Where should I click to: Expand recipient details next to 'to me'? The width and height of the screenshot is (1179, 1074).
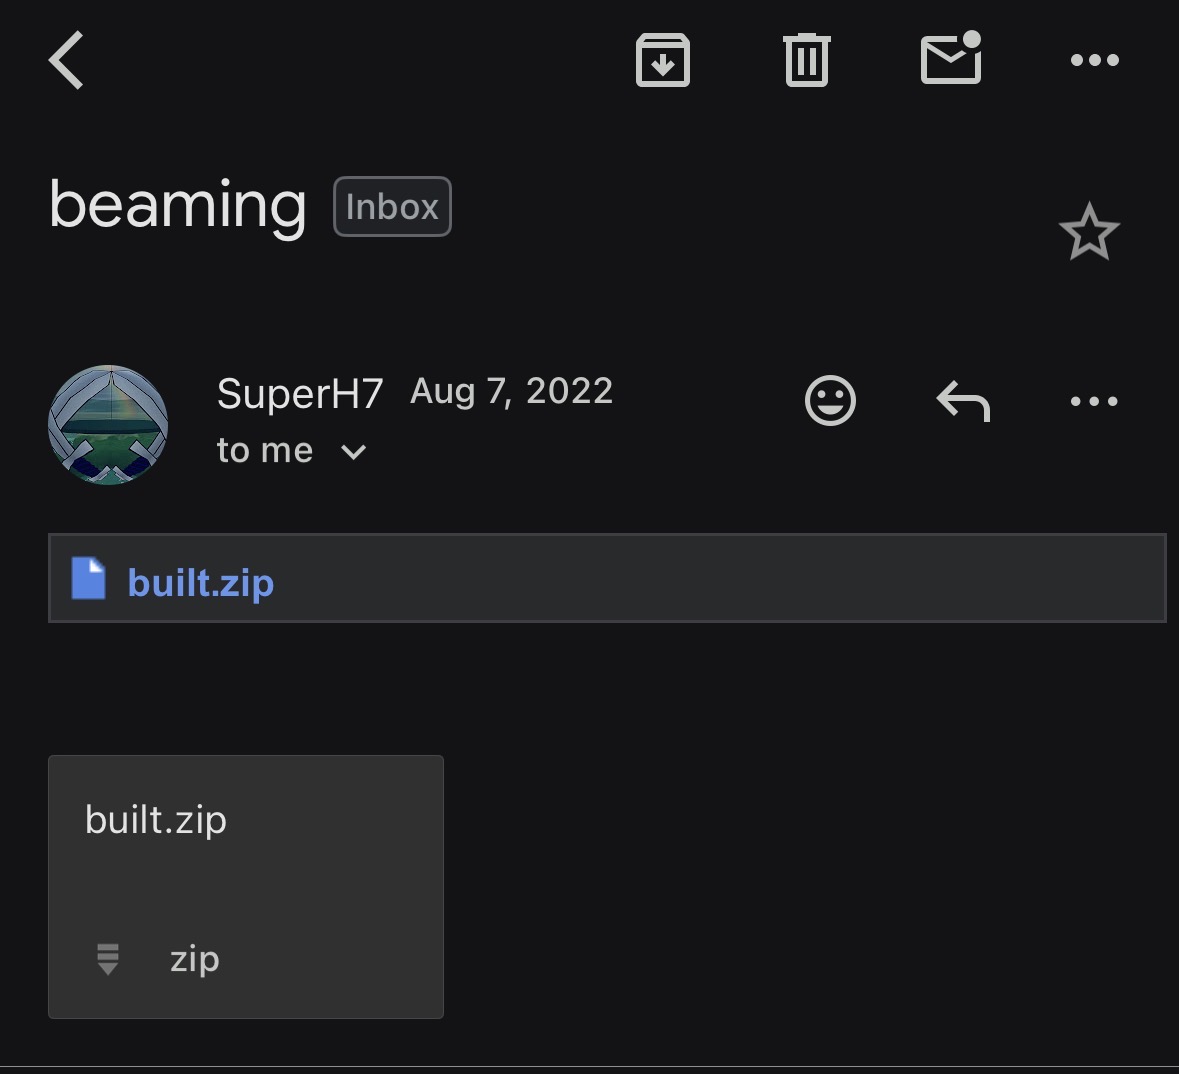[353, 451]
